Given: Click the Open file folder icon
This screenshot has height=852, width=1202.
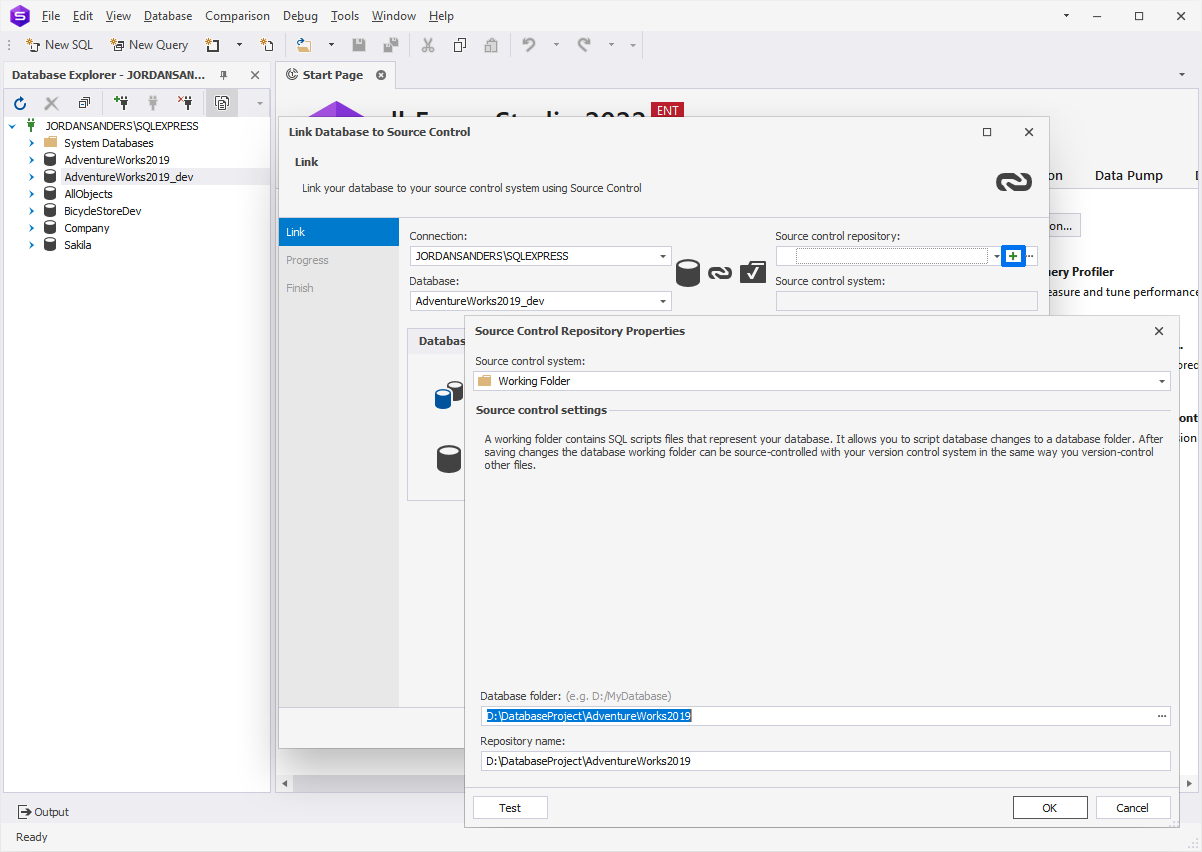Looking at the screenshot, I should point(305,45).
